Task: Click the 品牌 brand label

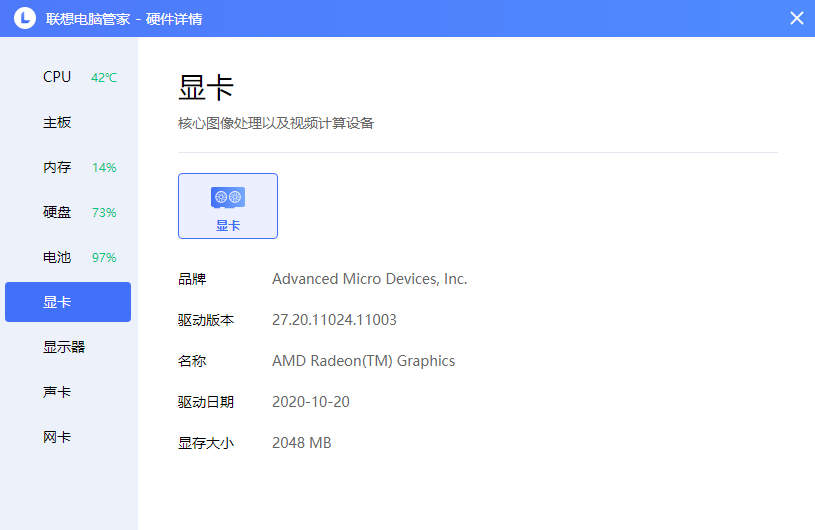Action: click(192, 279)
